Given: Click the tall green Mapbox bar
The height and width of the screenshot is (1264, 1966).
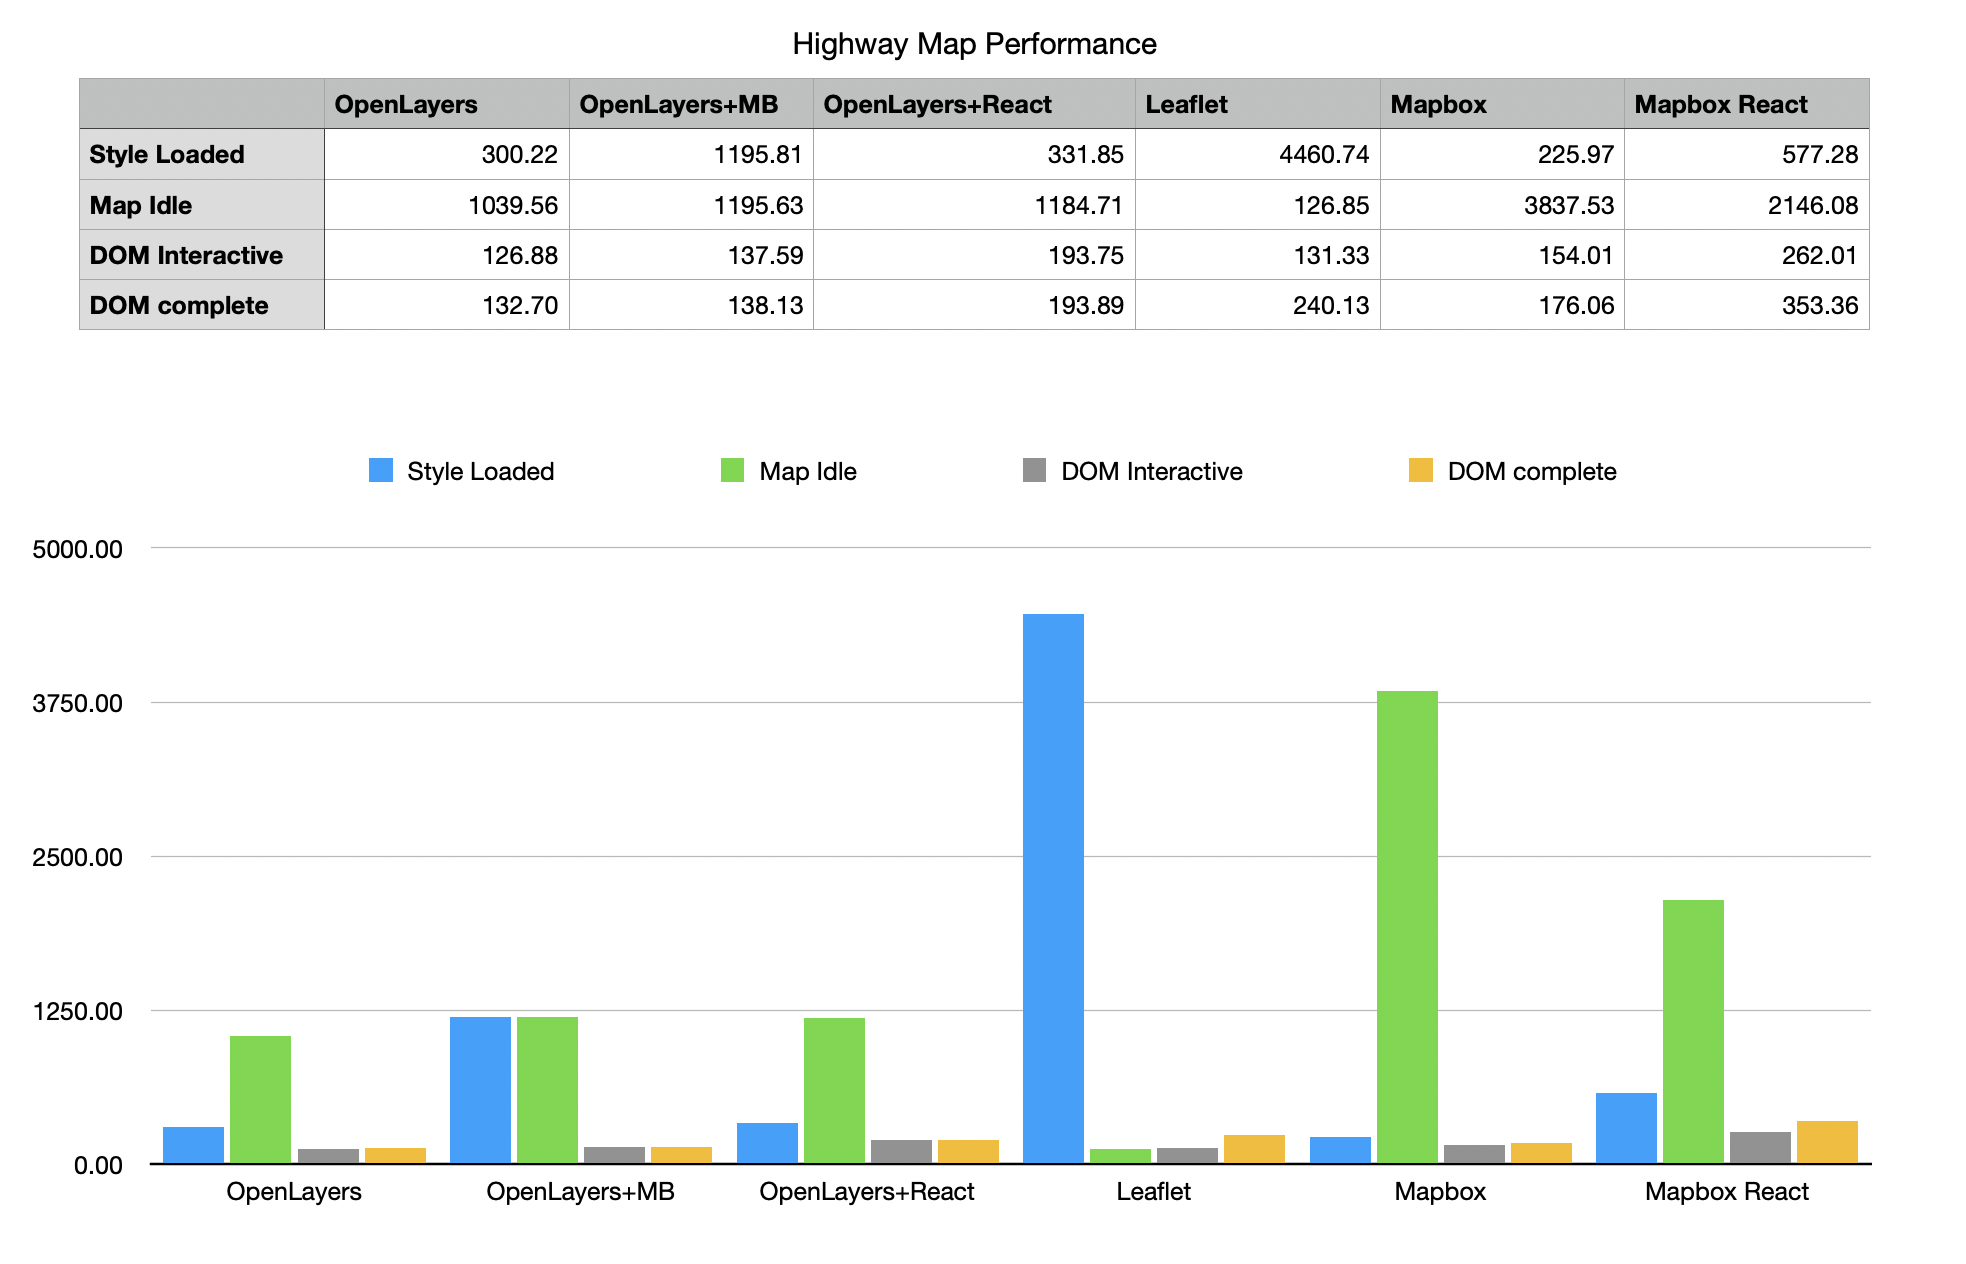Looking at the screenshot, I should 1407,926.
